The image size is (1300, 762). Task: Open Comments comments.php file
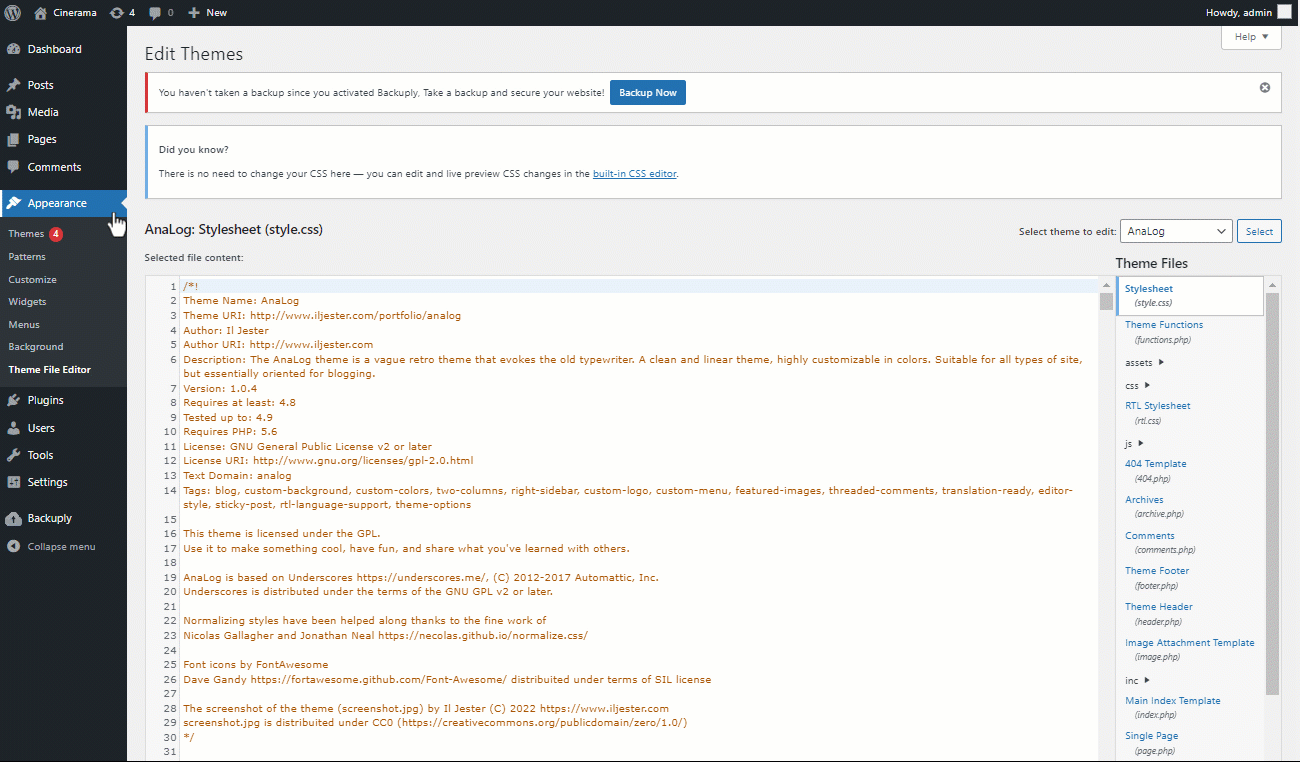click(x=1160, y=542)
